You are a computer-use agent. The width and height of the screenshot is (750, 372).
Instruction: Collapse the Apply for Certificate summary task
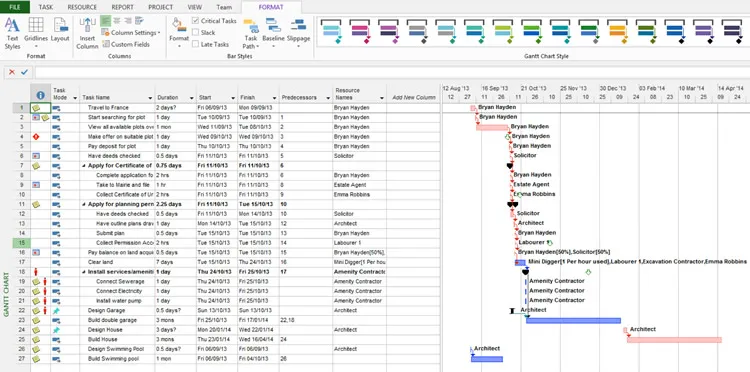(84, 166)
